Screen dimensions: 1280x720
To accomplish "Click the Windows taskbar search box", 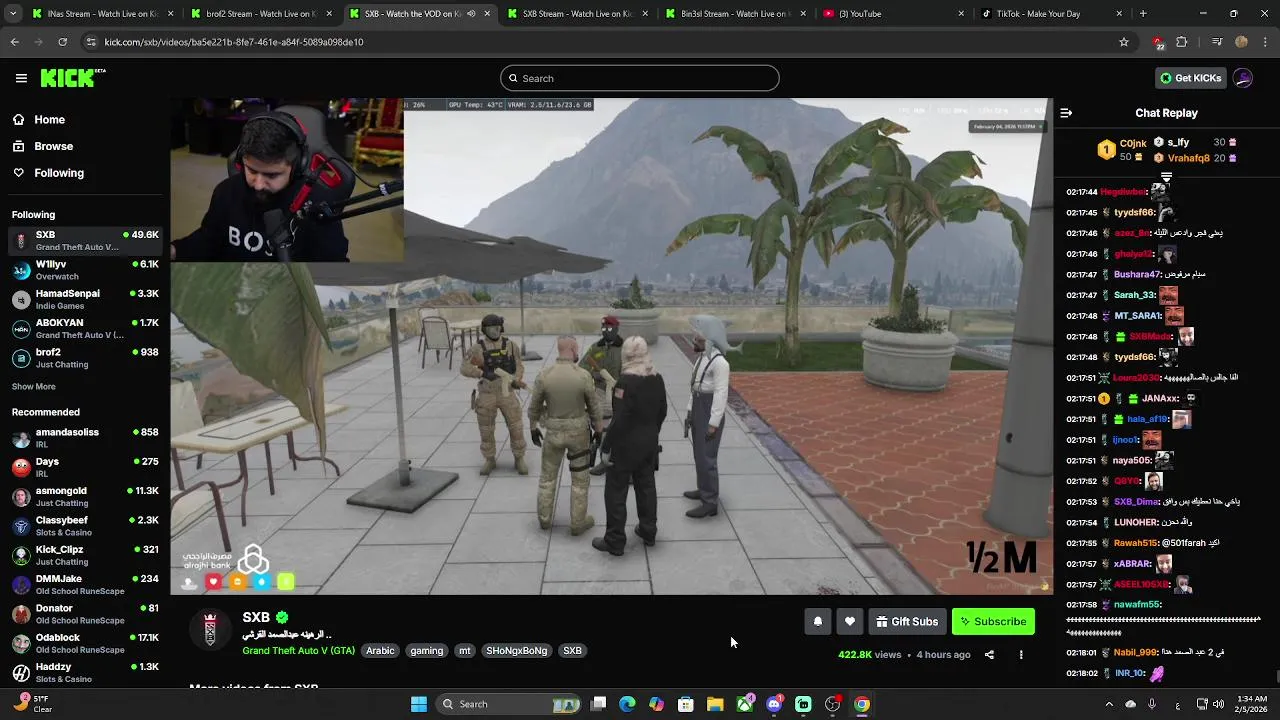I will pos(507,704).
